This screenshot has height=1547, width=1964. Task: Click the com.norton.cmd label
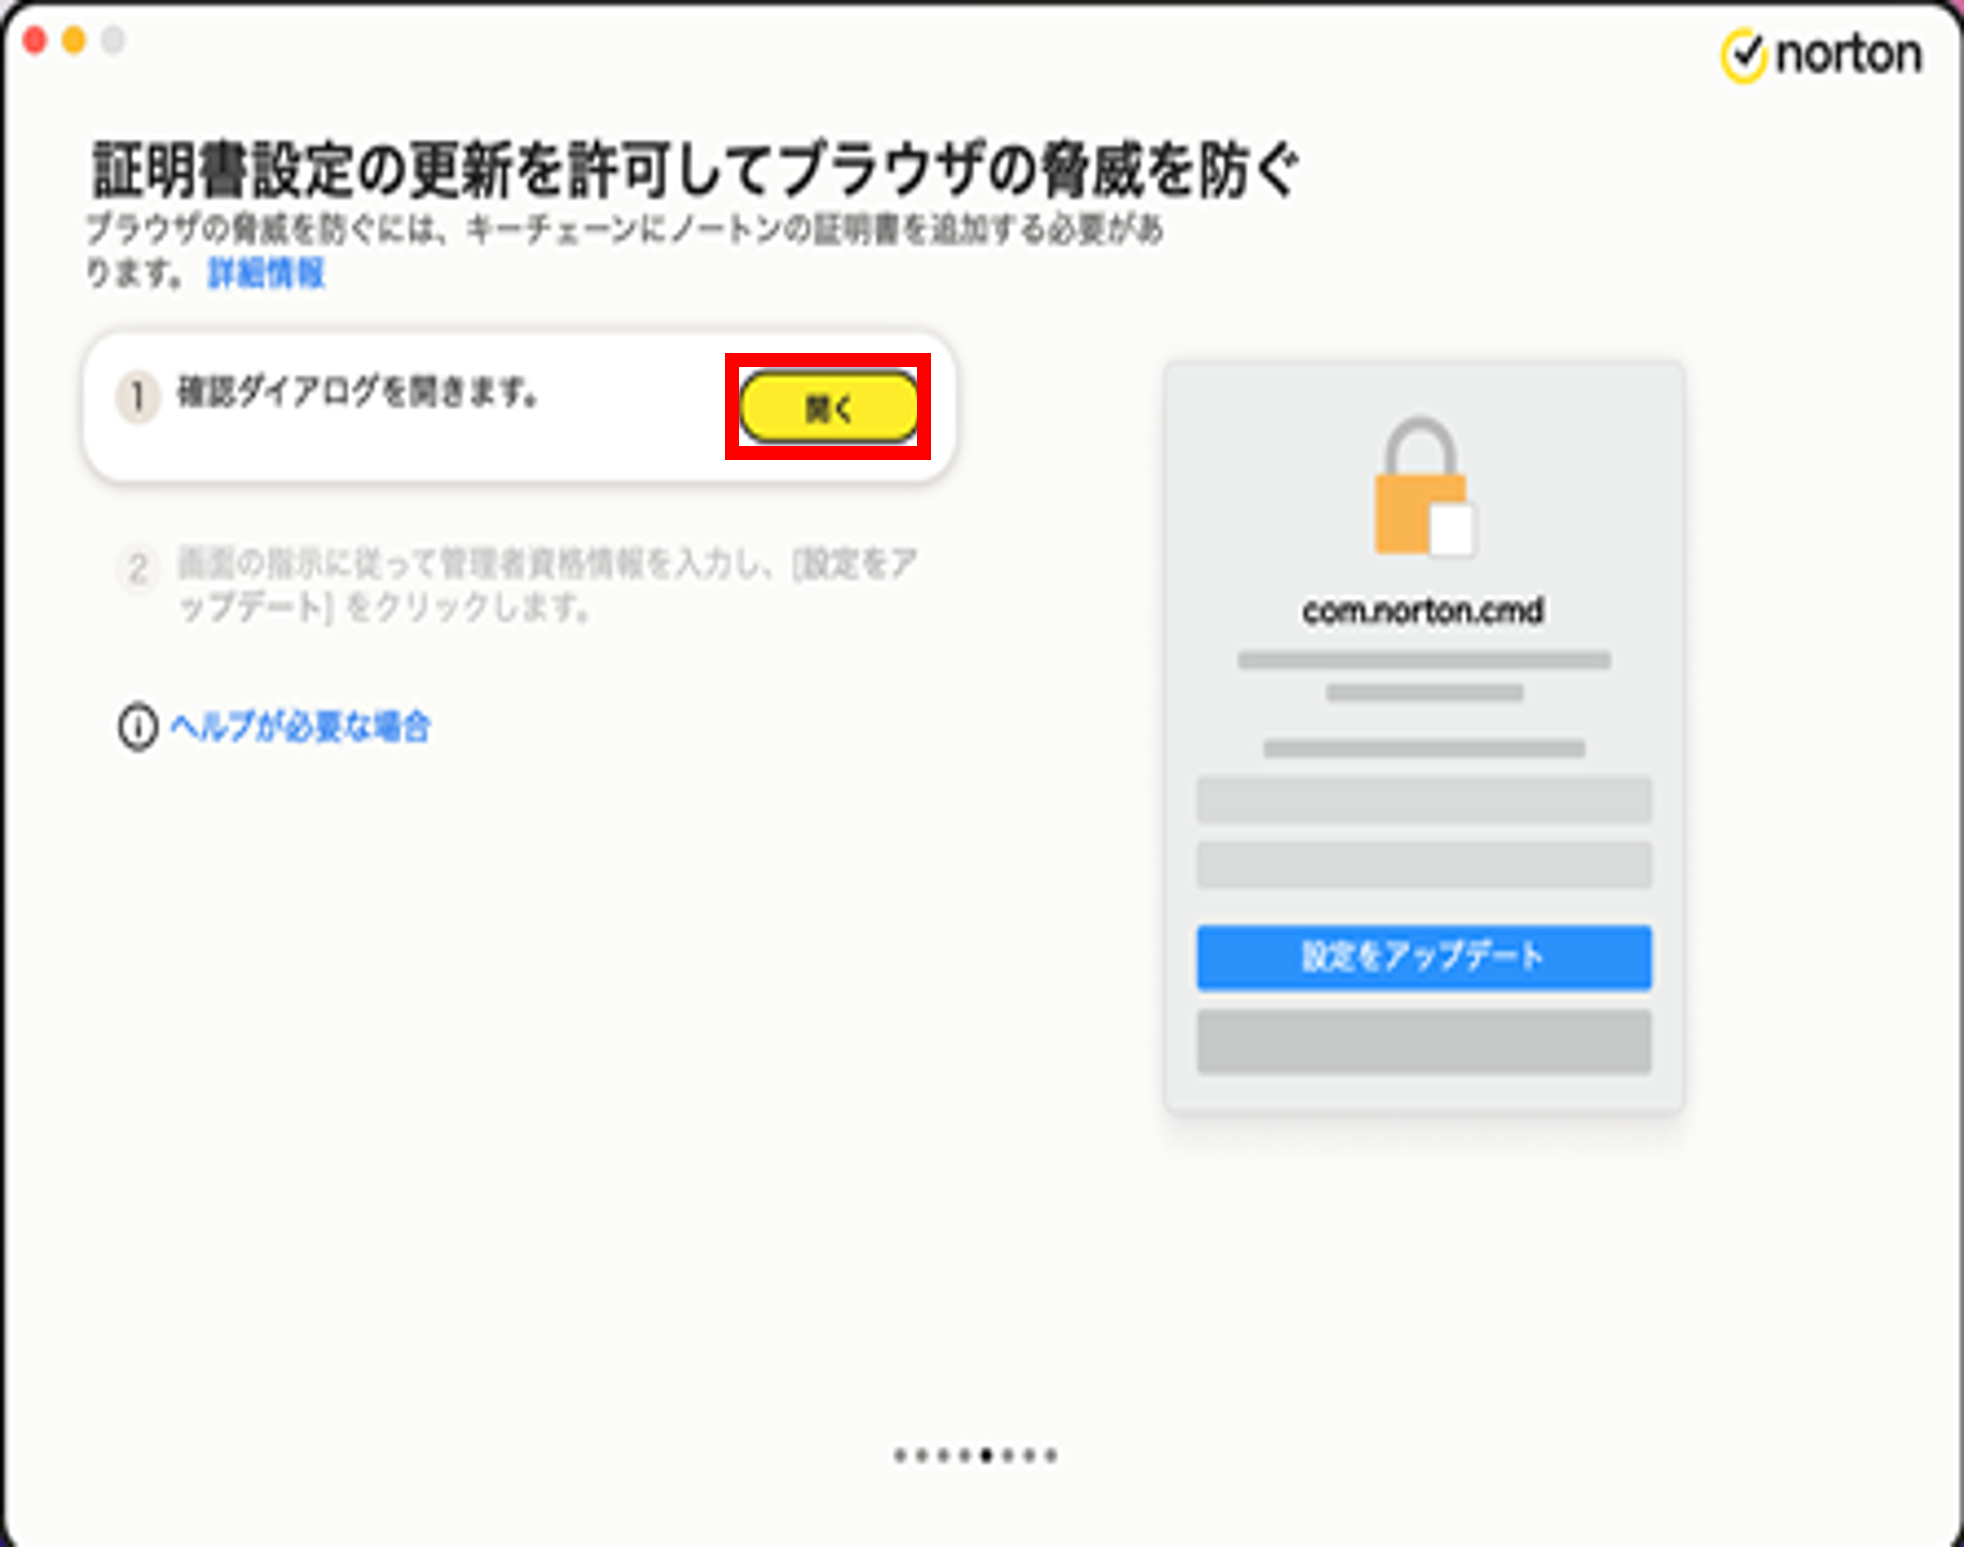tap(1423, 610)
